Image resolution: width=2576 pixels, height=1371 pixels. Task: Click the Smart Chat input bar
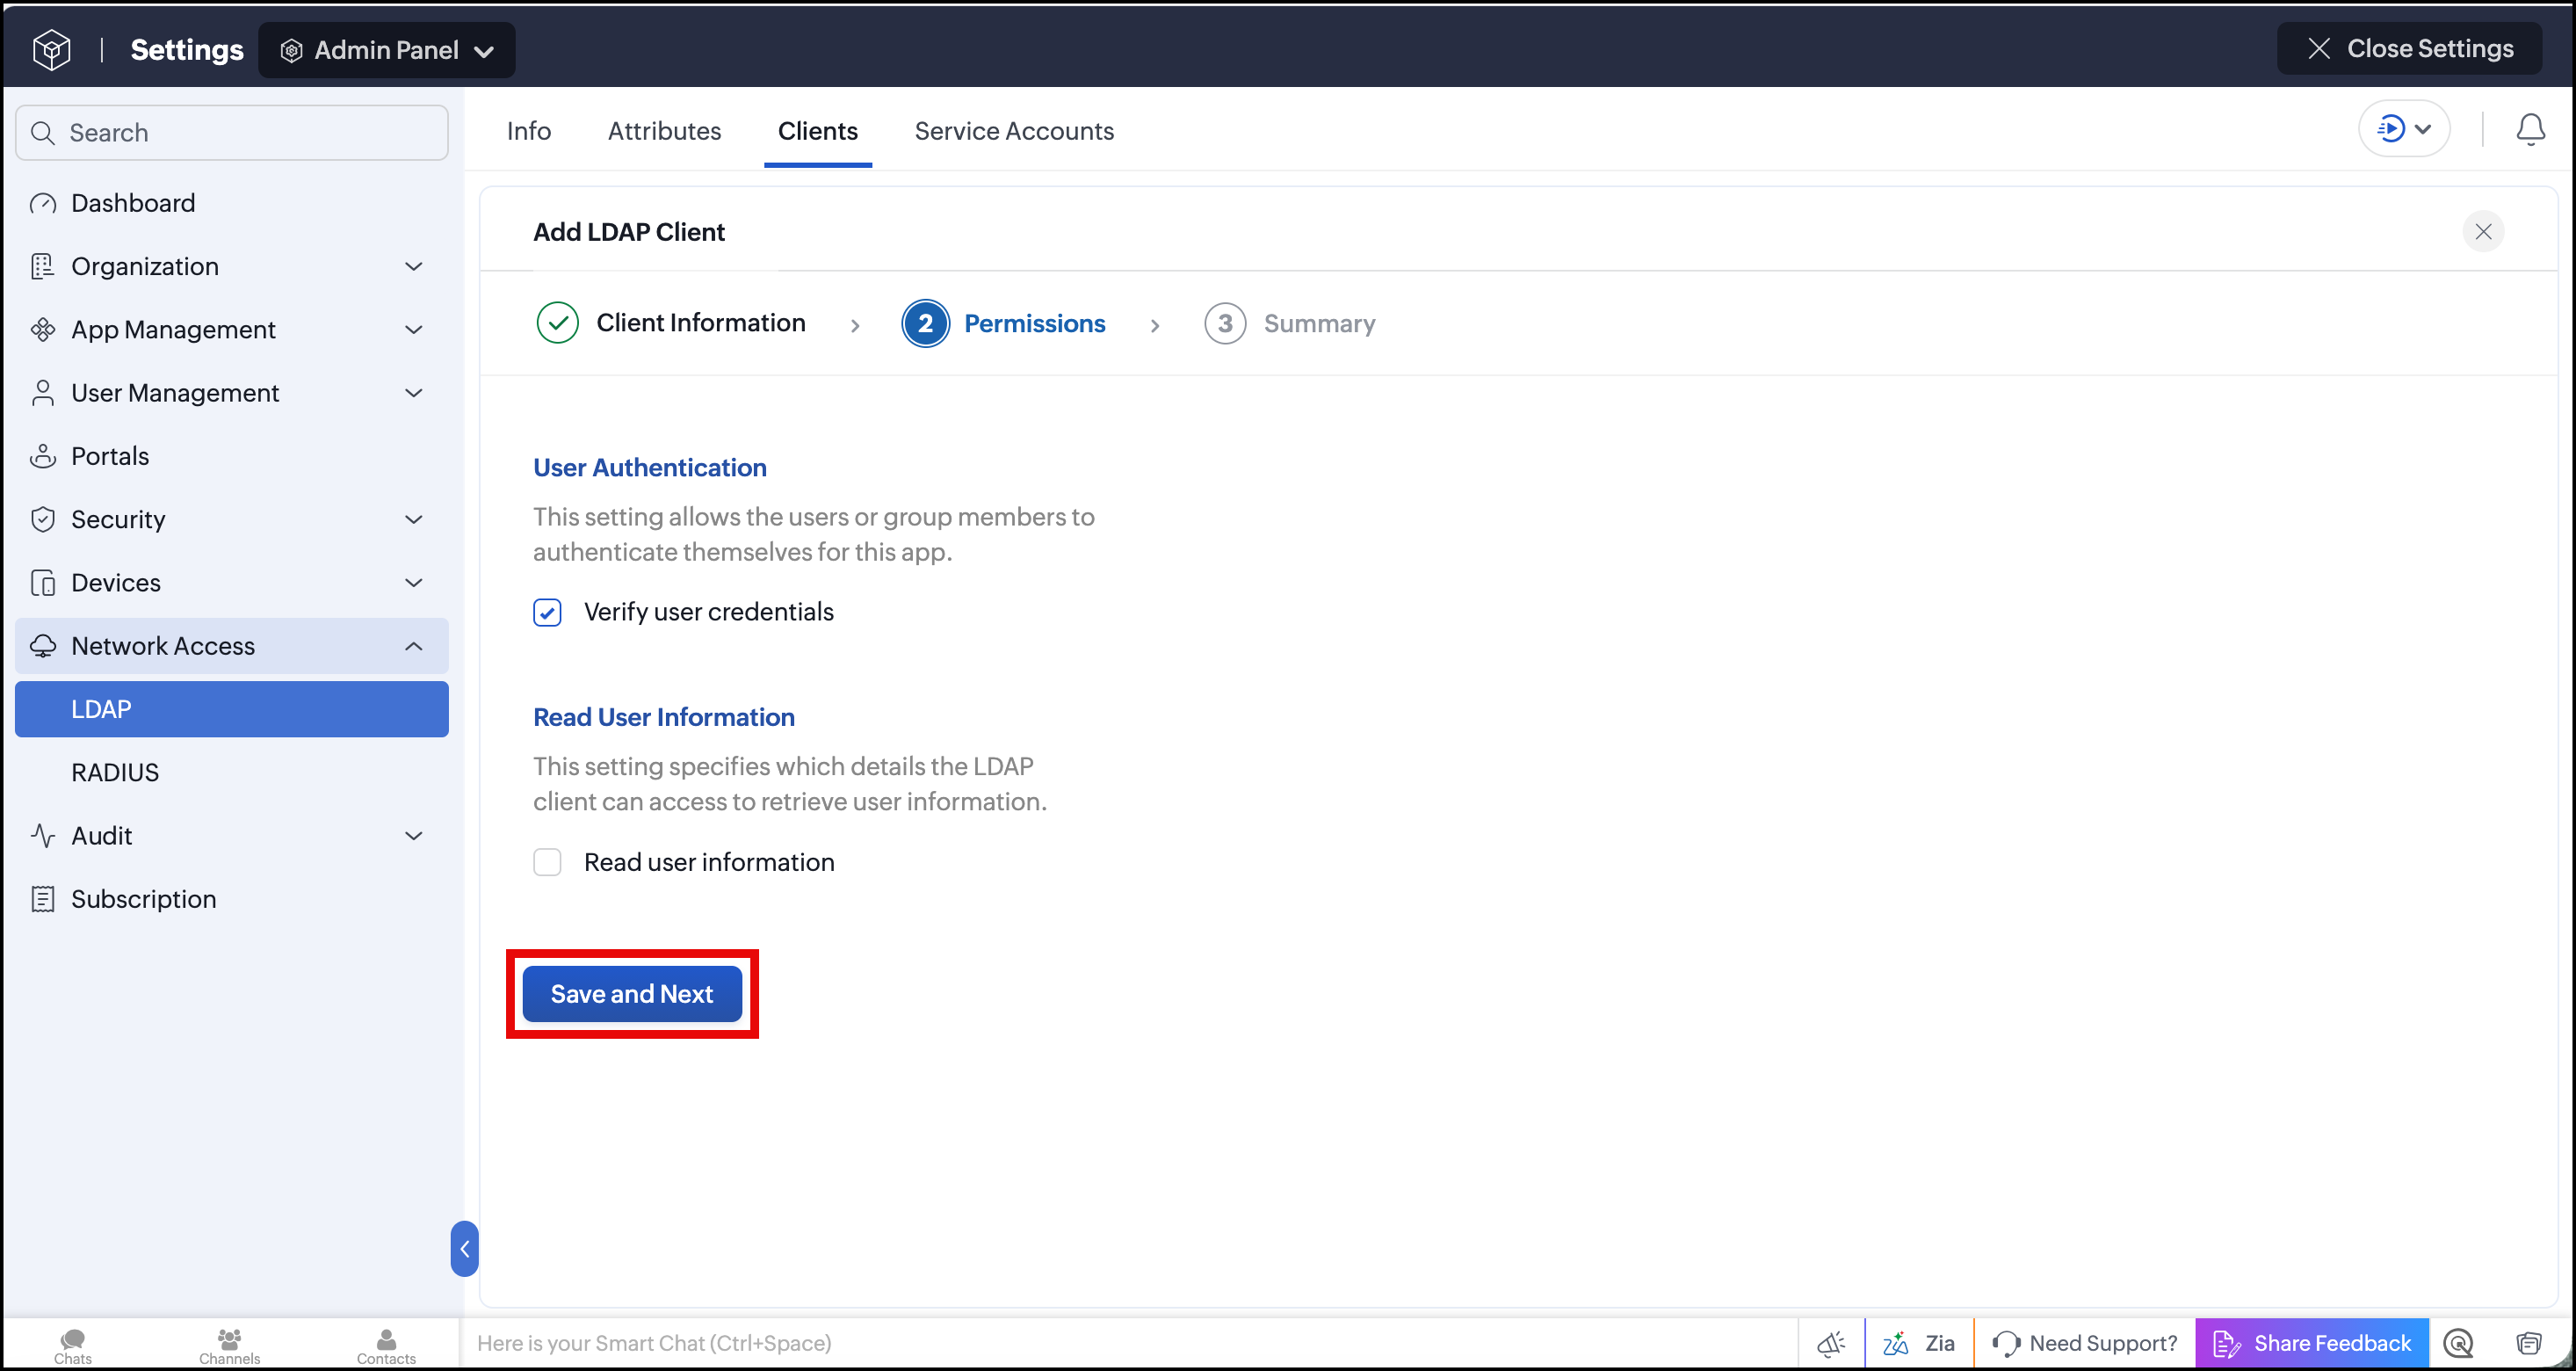coord(1127,1343)
